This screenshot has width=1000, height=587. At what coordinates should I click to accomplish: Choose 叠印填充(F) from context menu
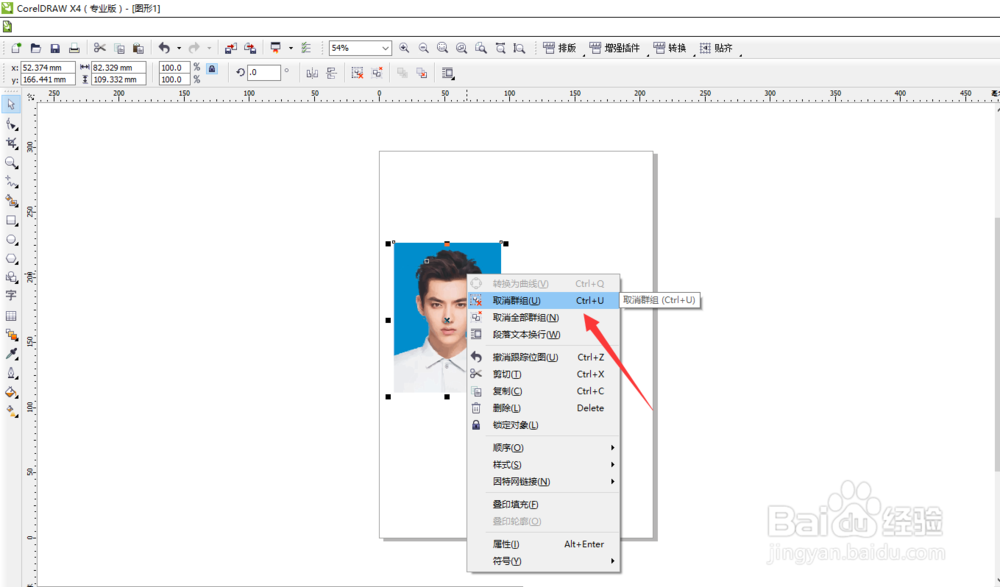tap(544, 504)
